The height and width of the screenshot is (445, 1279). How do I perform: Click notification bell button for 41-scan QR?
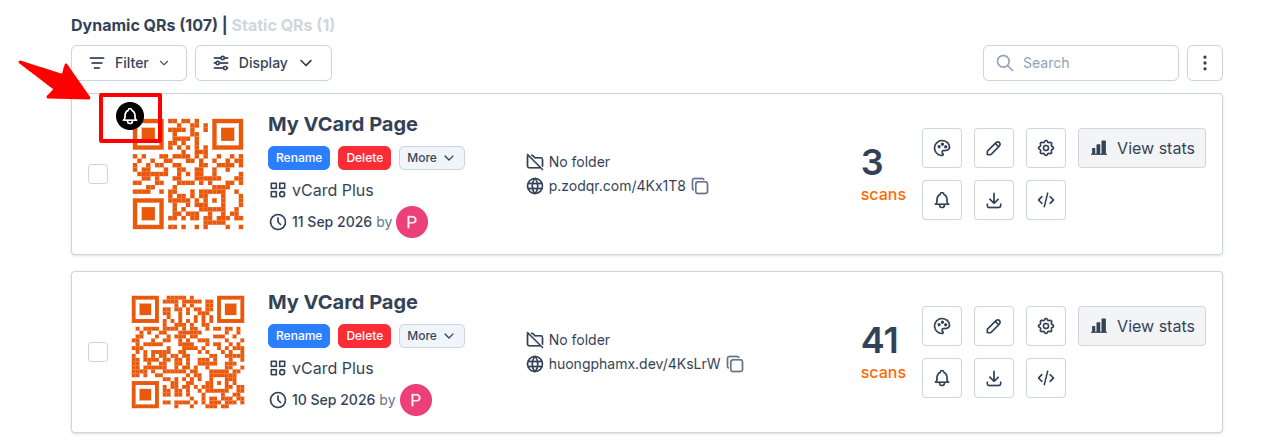pos(941,378)
